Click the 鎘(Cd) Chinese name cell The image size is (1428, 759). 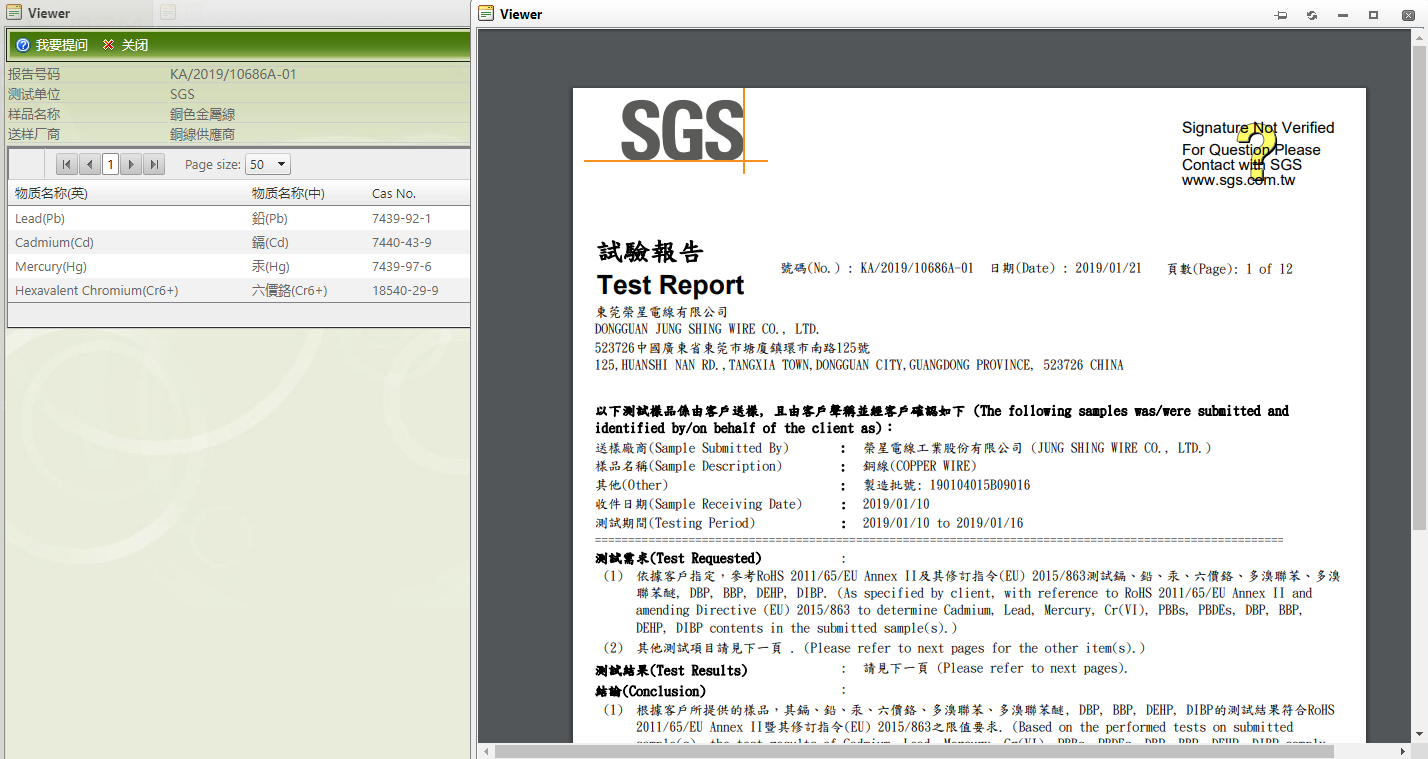click(270, 242)
